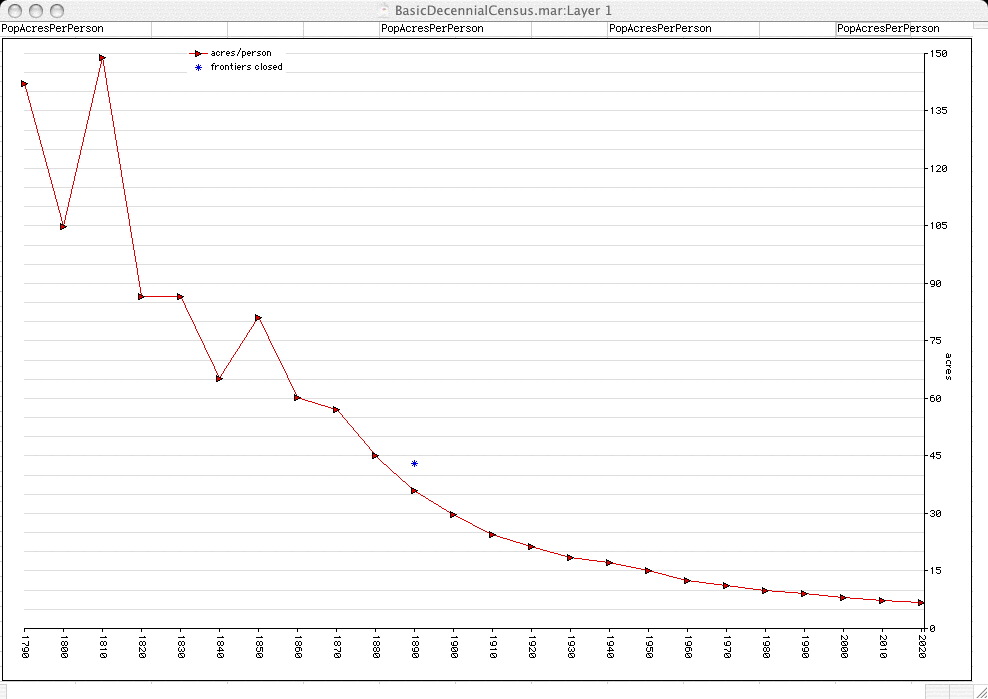Click the 1790 triangle data marker
Viewport: 988px width, 699px height.
point(24,84)
